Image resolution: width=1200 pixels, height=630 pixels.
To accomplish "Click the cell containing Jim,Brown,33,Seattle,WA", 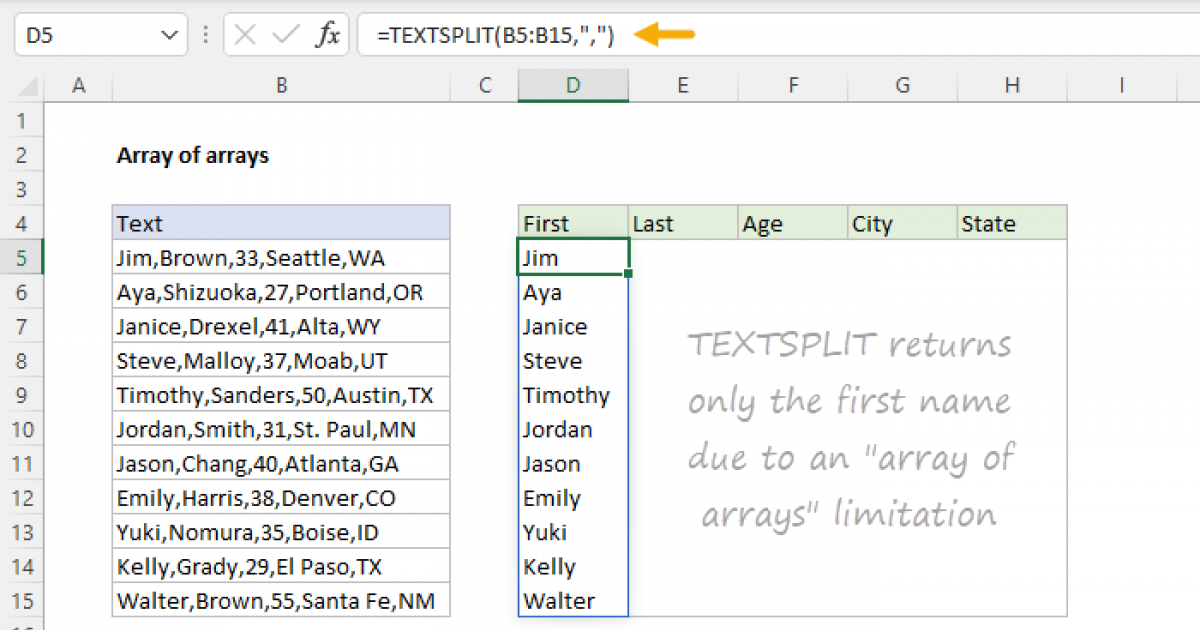I will click(281, 257).
